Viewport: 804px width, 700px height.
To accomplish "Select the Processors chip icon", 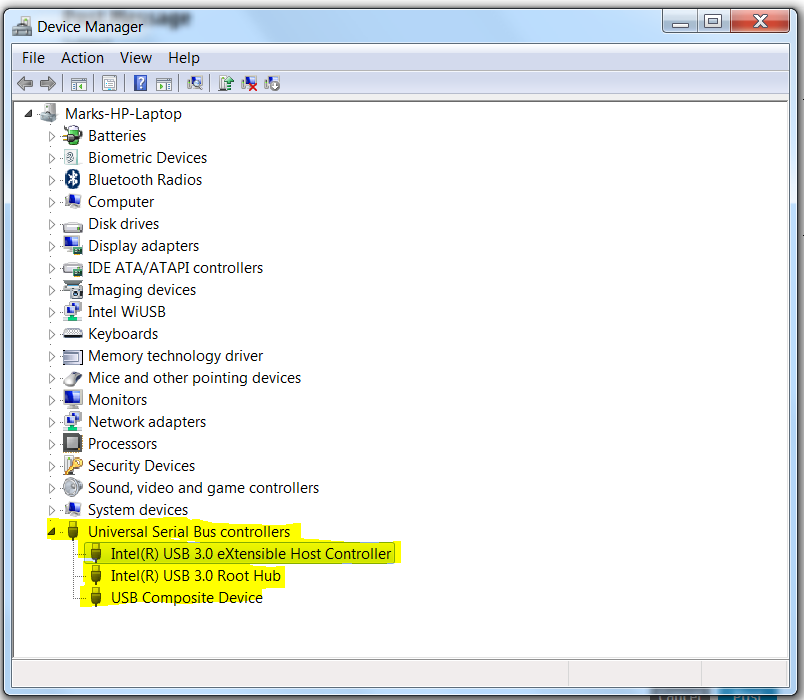I will click(72, 443).
